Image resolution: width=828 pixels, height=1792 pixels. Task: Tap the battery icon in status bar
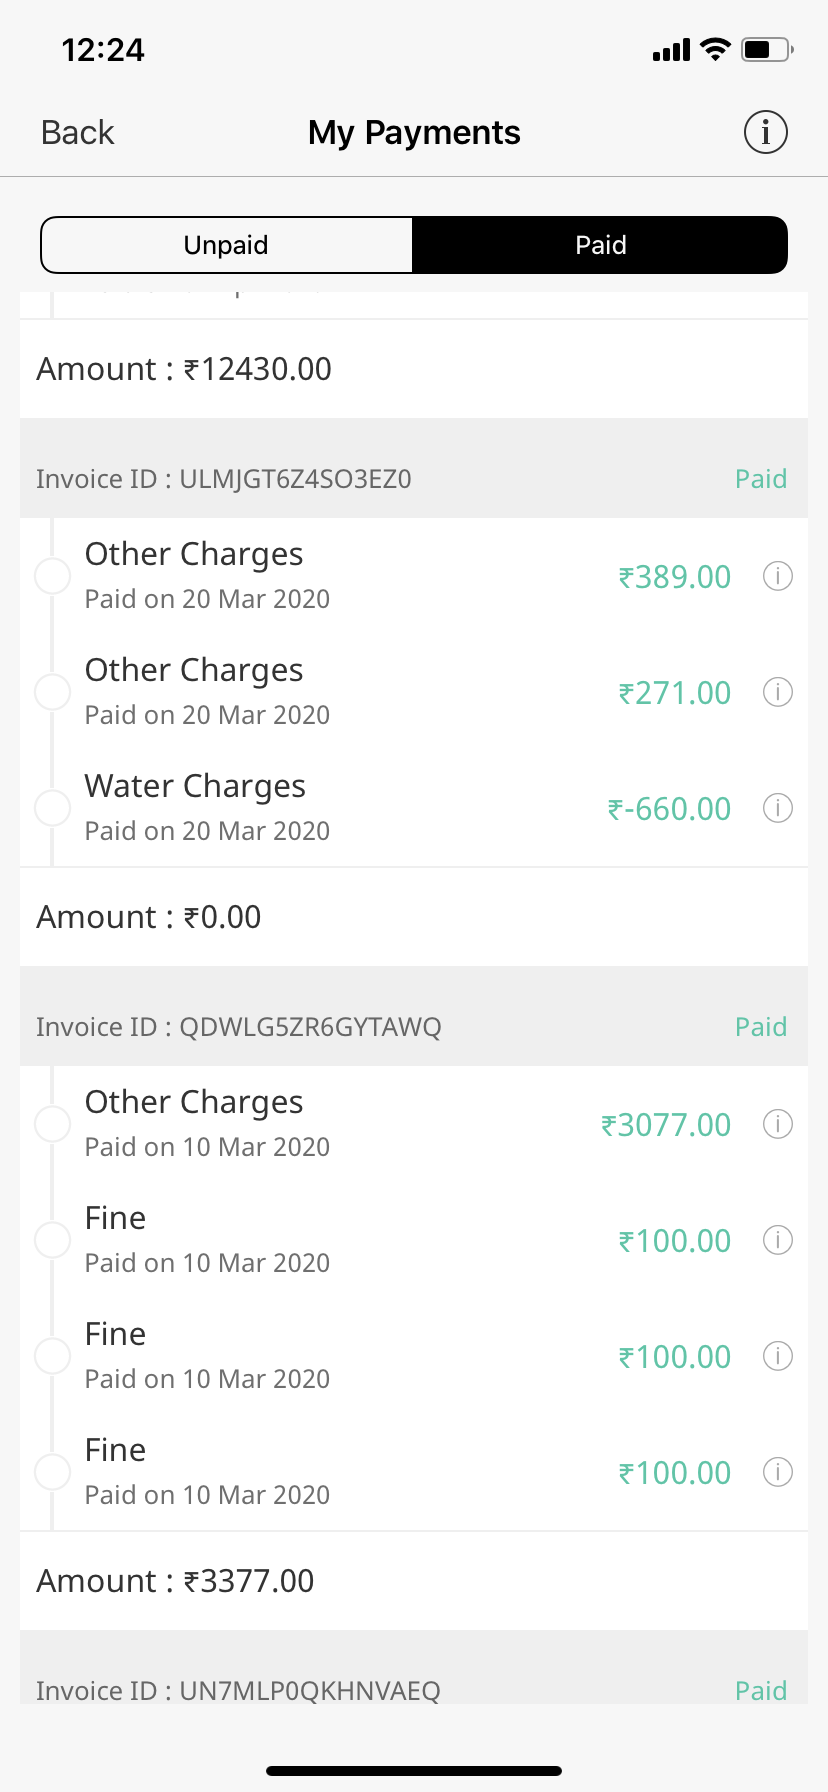(x=766, y=50)
